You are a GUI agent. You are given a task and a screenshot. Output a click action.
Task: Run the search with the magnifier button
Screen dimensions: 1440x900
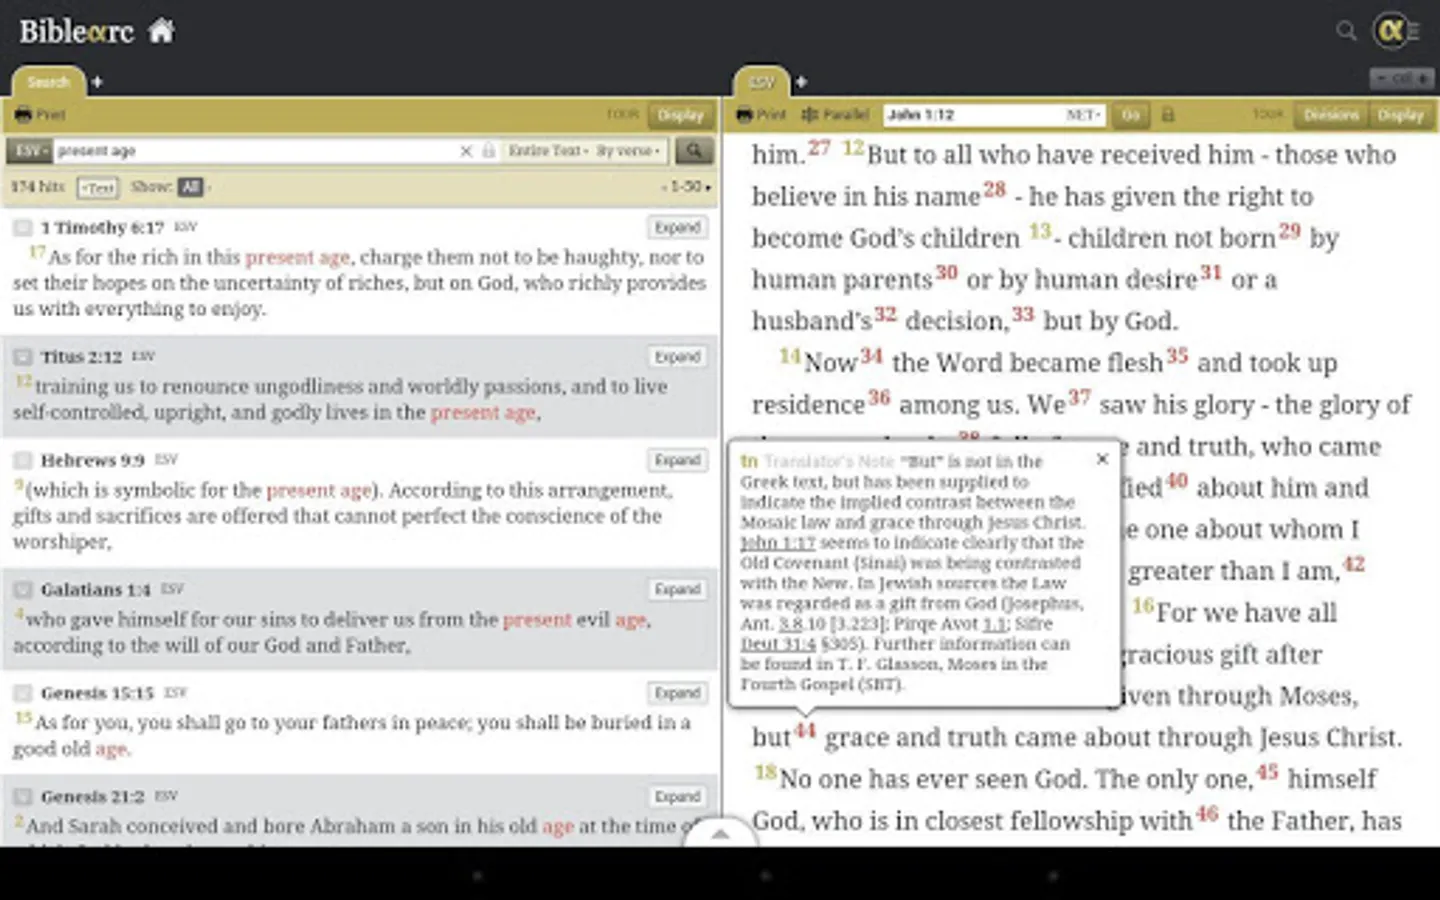pos(693,151)
